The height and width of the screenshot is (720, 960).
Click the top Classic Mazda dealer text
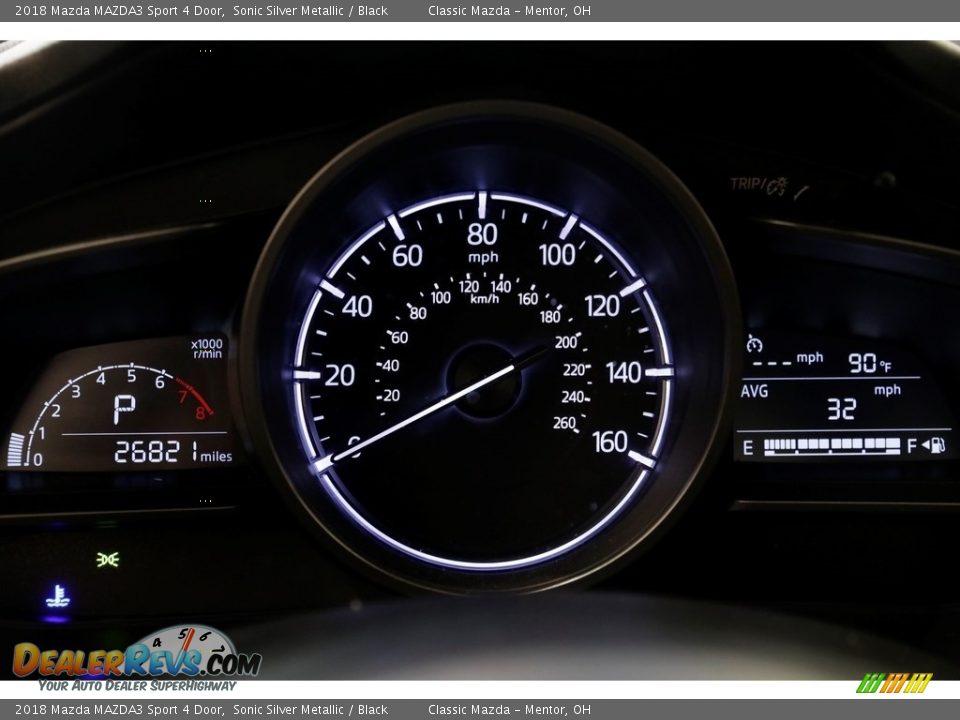(509, 11)
